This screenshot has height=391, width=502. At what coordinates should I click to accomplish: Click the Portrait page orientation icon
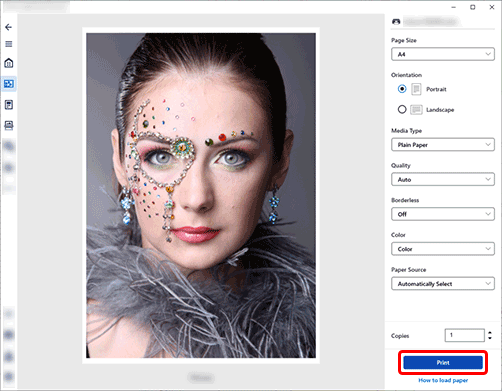416,89
